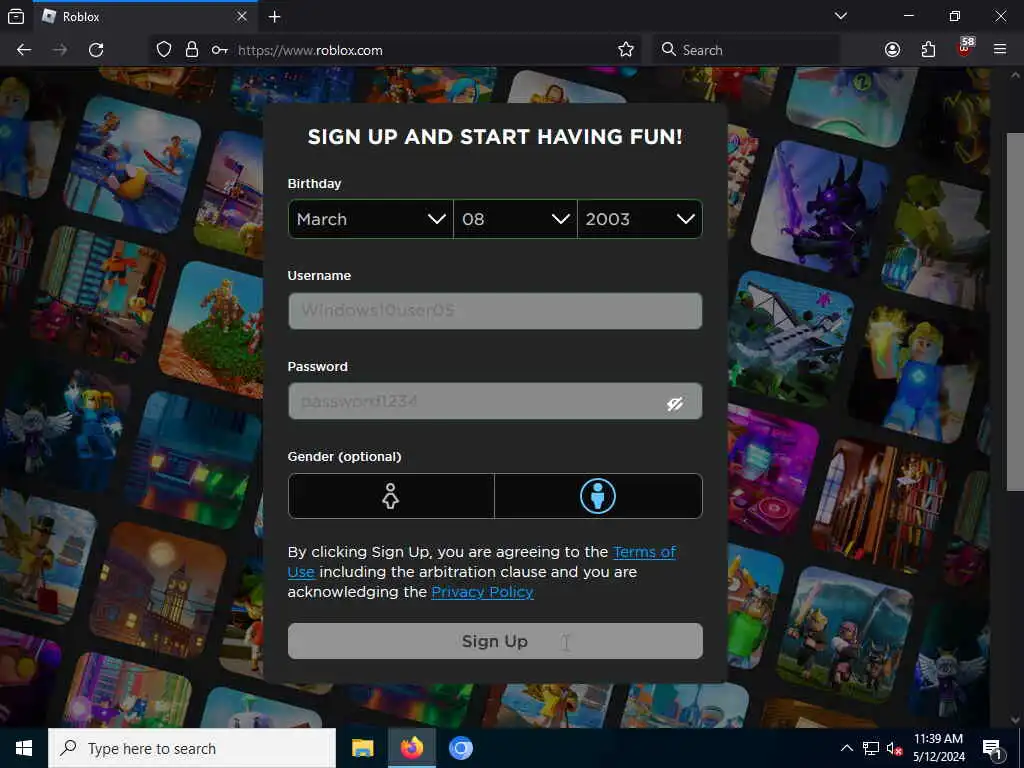
Task: Open the Windows Start menu
Action: (x=24, y=748)
